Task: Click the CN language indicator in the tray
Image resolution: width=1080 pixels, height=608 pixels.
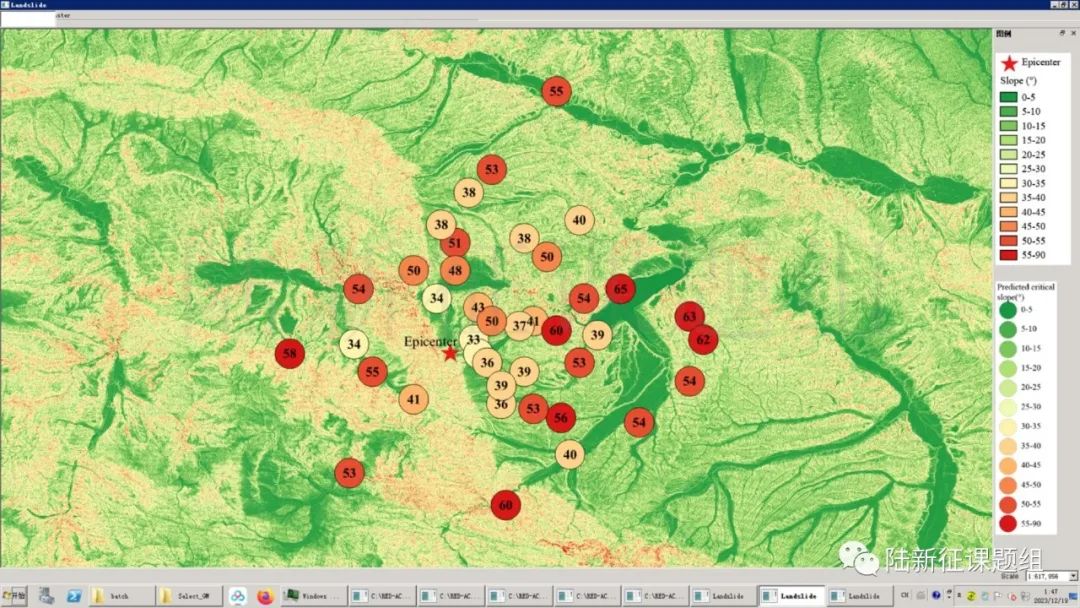Action: coord(905,596)
